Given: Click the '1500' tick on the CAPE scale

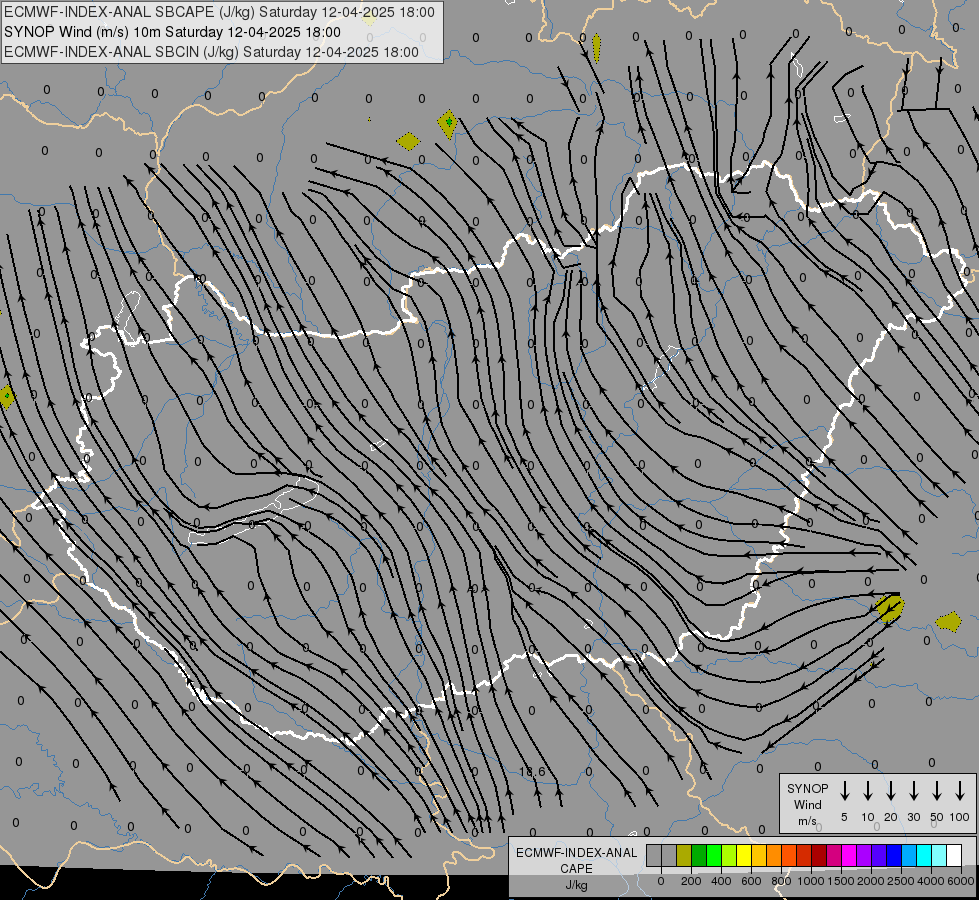Looking at the screenshot, I should click(x=841, y=881).
